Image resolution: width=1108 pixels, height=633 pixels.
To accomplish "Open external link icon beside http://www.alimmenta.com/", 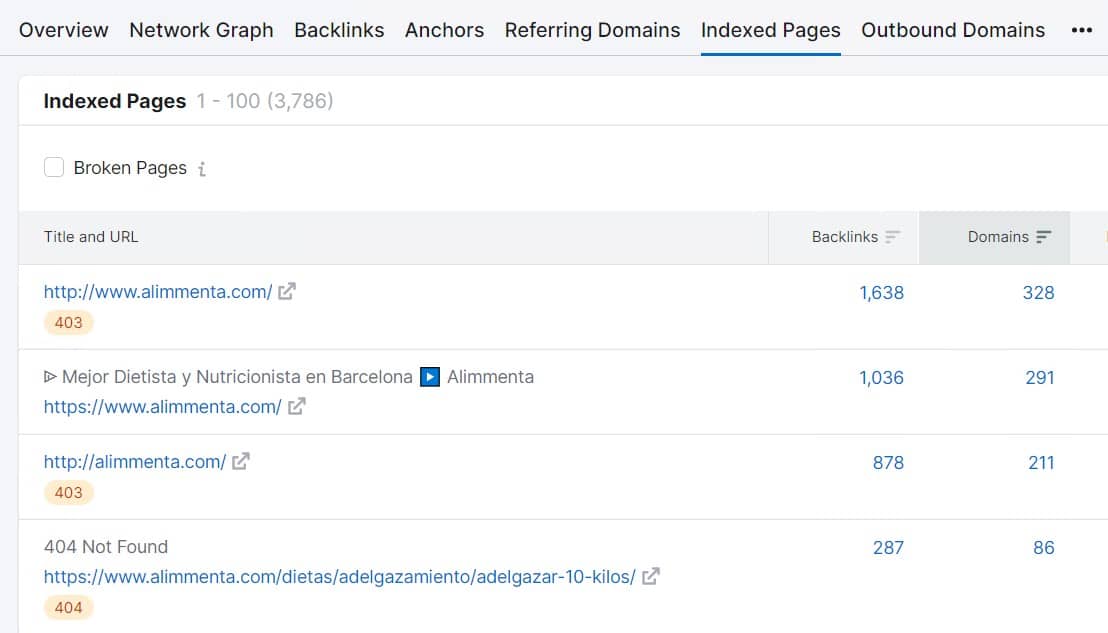I will (285, 291).
